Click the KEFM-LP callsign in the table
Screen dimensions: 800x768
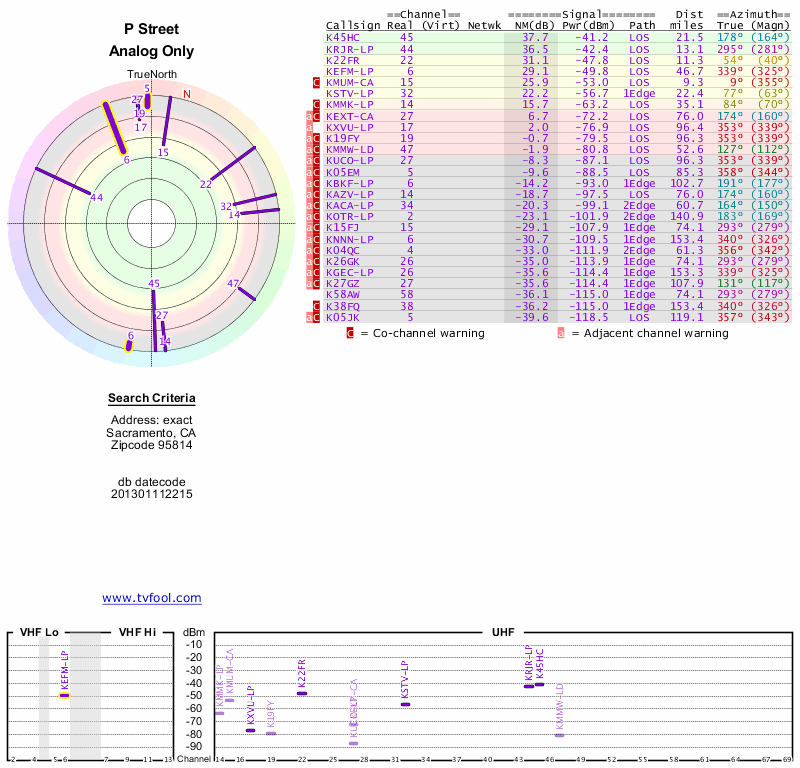pos(350,71)
